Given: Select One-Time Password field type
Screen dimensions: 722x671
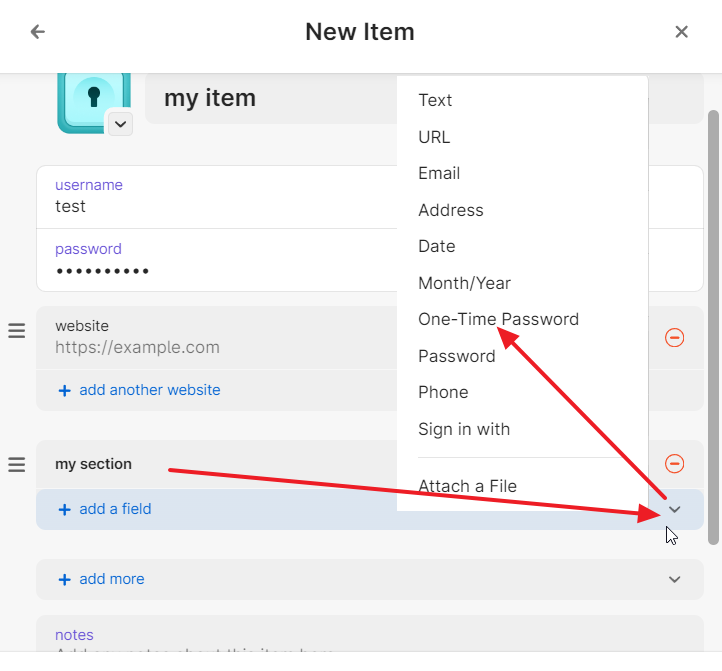Looking at the screenshot, I should 498,320.
